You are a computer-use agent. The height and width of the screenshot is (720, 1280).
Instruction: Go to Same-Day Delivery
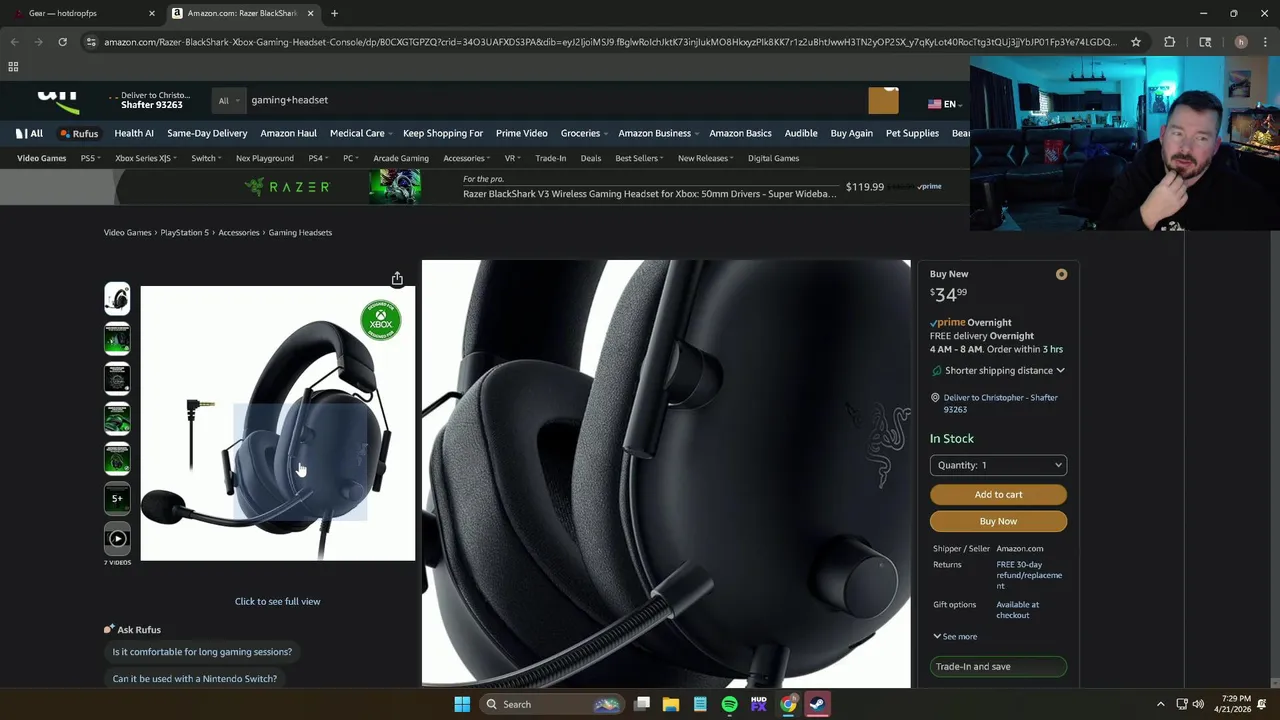click(x=207, y=133)
